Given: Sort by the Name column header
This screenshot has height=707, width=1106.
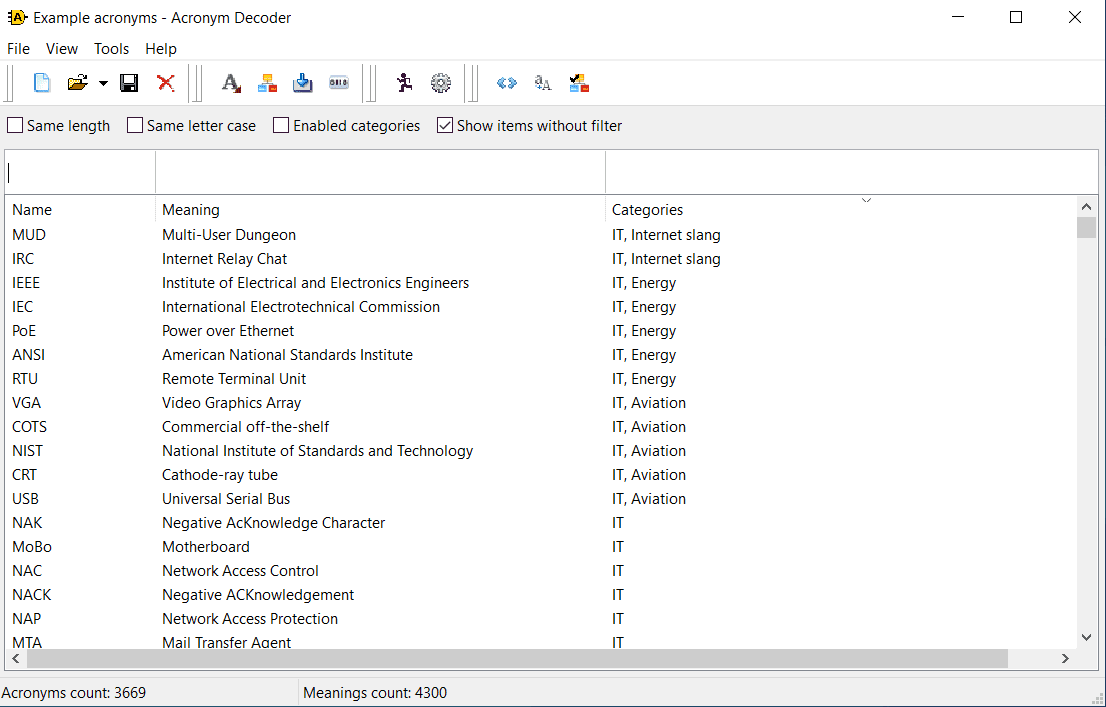Looking at the screenshot, I should [x=32, y=210].
